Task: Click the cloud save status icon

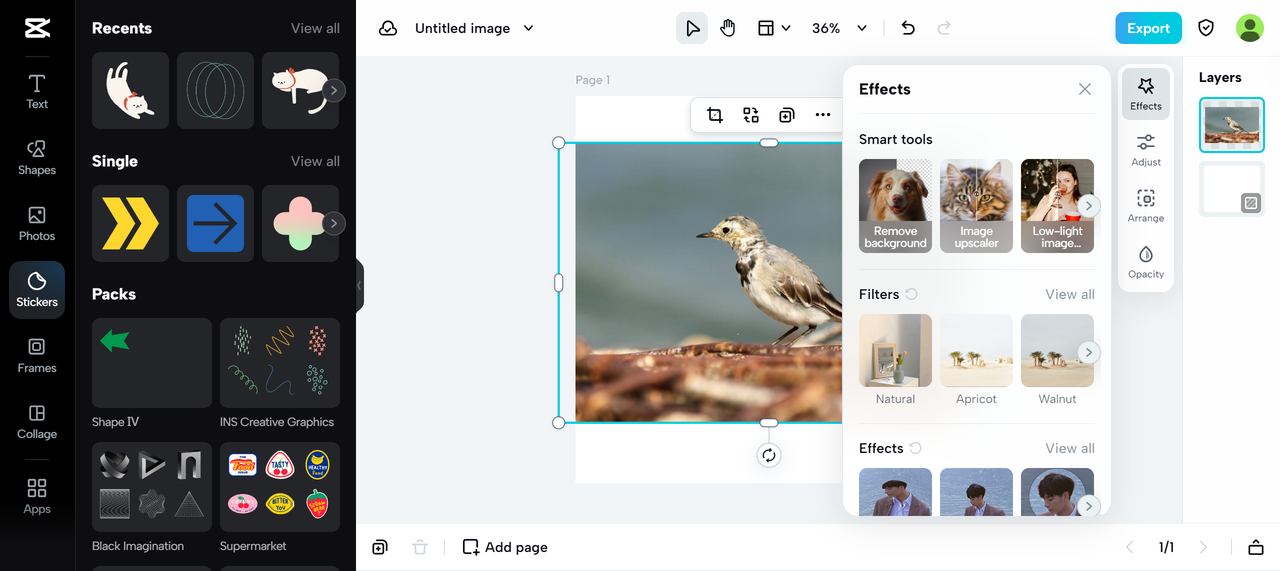Action: pyautogui.click(x=388, y=28)
